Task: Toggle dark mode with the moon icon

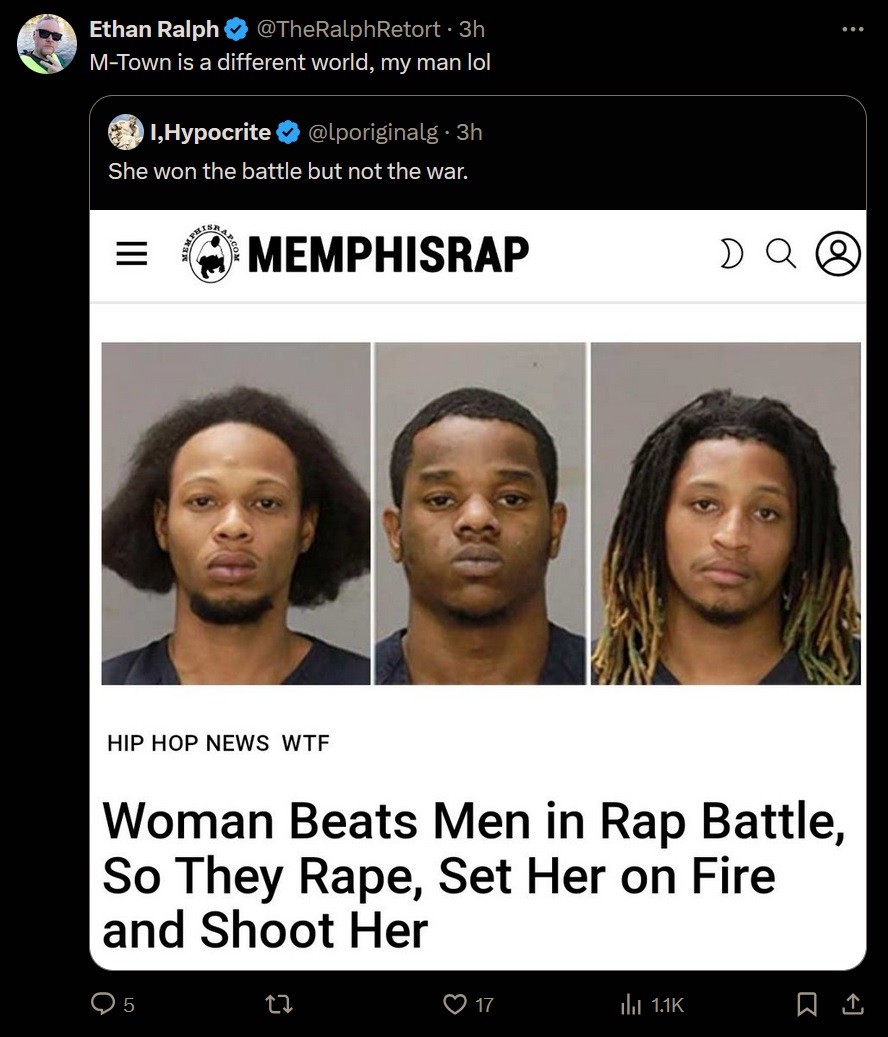Action: point(731,254)
